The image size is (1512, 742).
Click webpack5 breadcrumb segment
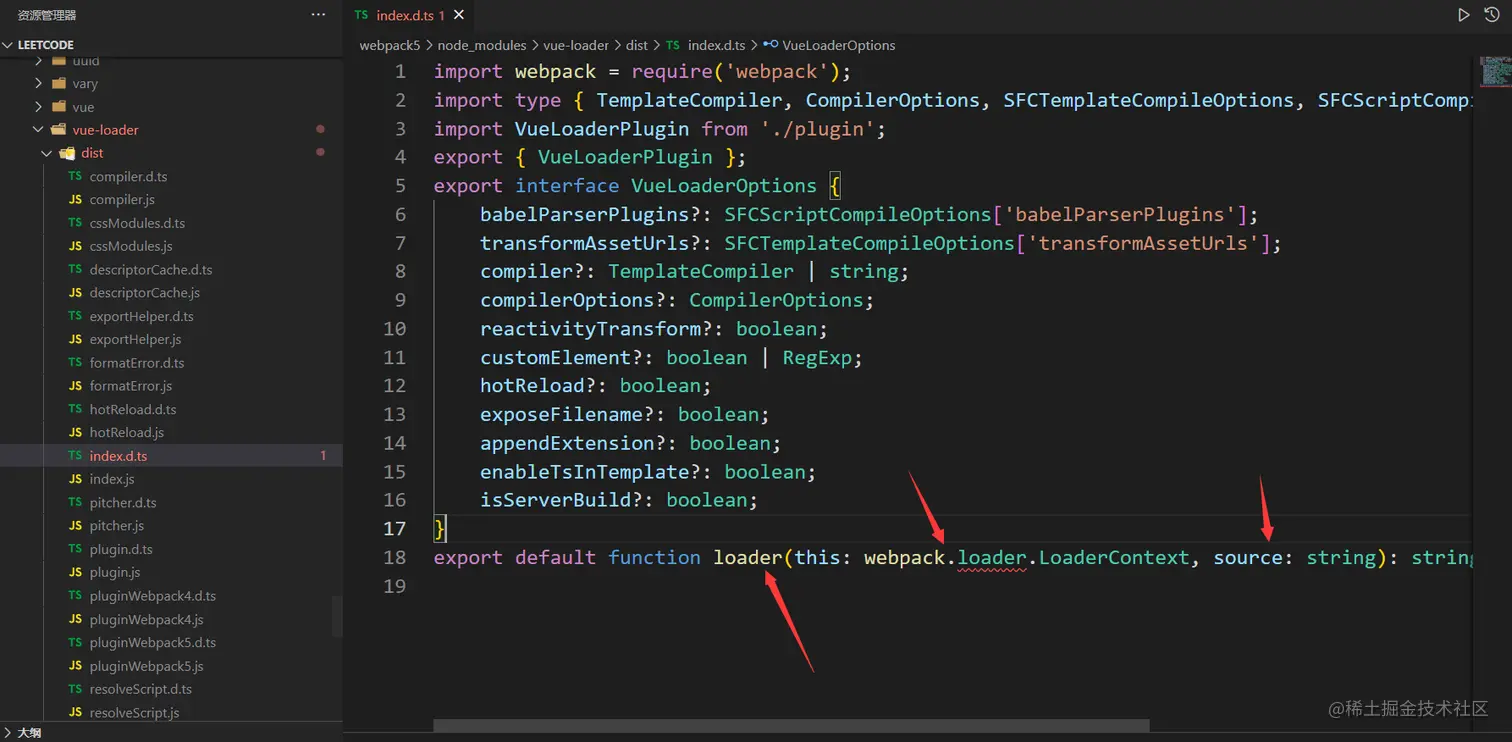[390, 45]
